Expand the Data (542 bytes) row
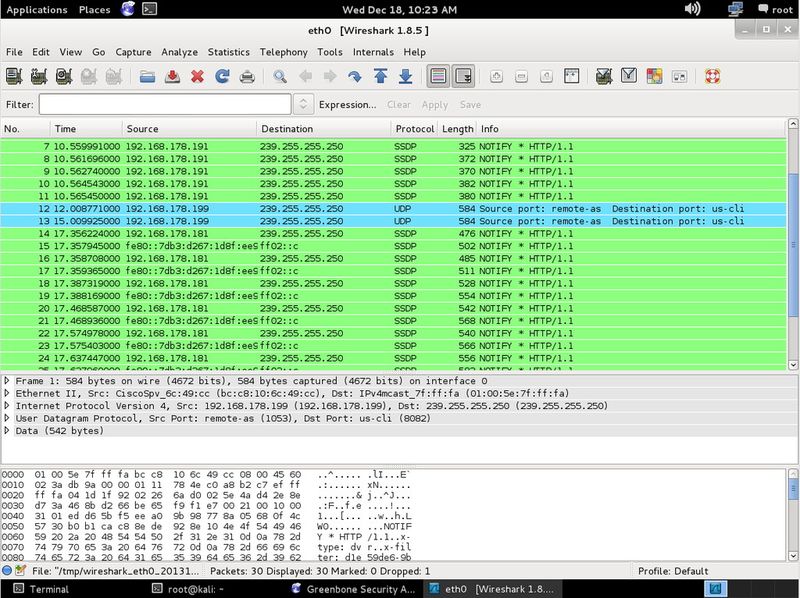The image size is (800, 598). click(x=8, y=430)
